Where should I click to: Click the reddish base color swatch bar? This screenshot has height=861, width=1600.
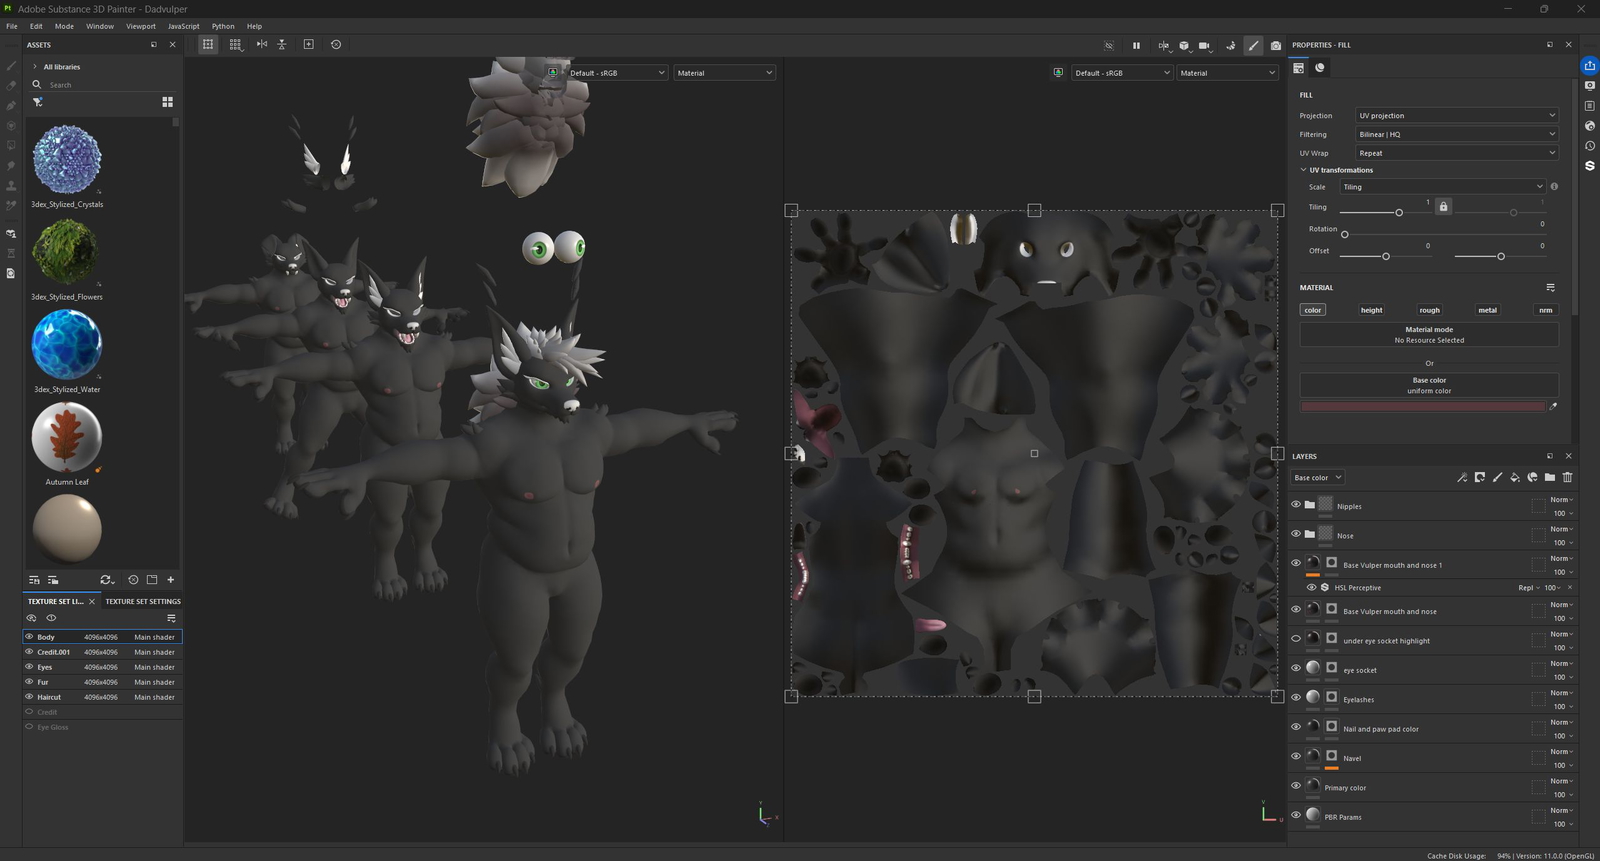(x=1422, y=406)
